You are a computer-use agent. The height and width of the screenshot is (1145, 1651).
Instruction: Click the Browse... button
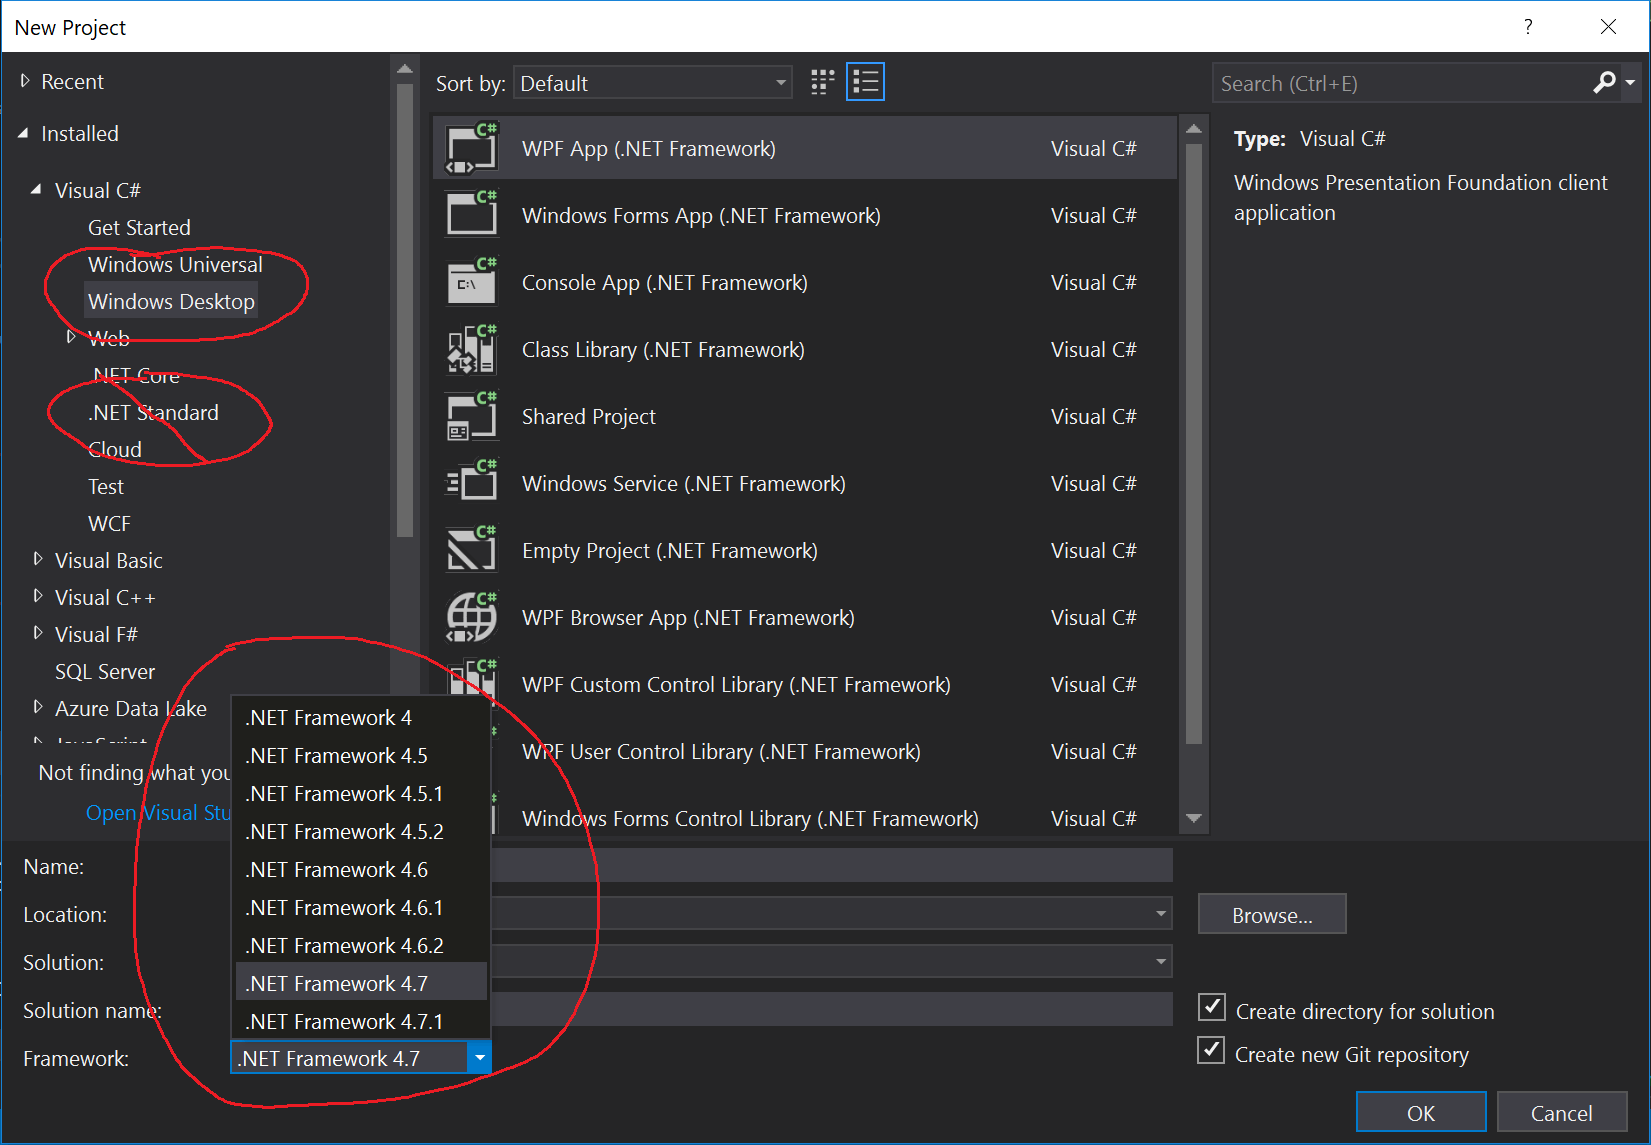[x=1272, y=915]
